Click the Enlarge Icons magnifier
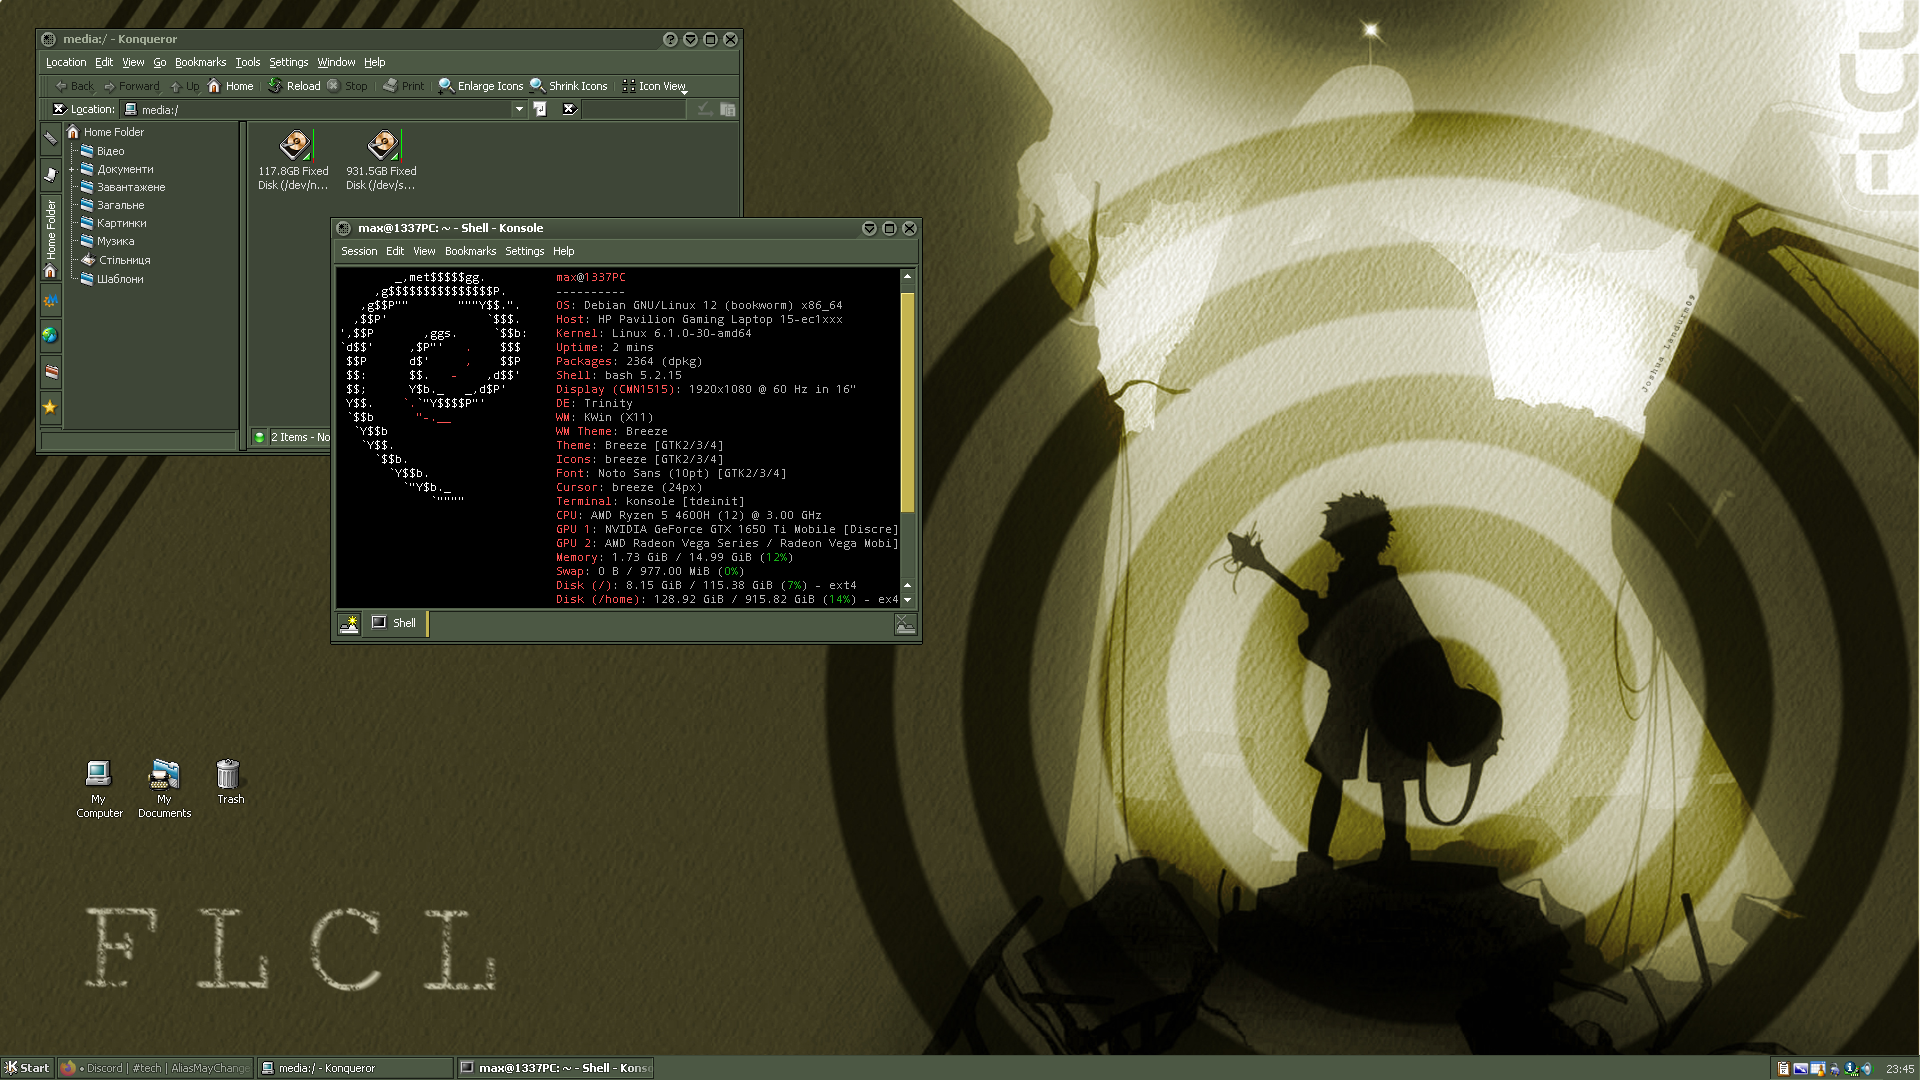This screenshot has height=1080, width=1920. (446, 86)
